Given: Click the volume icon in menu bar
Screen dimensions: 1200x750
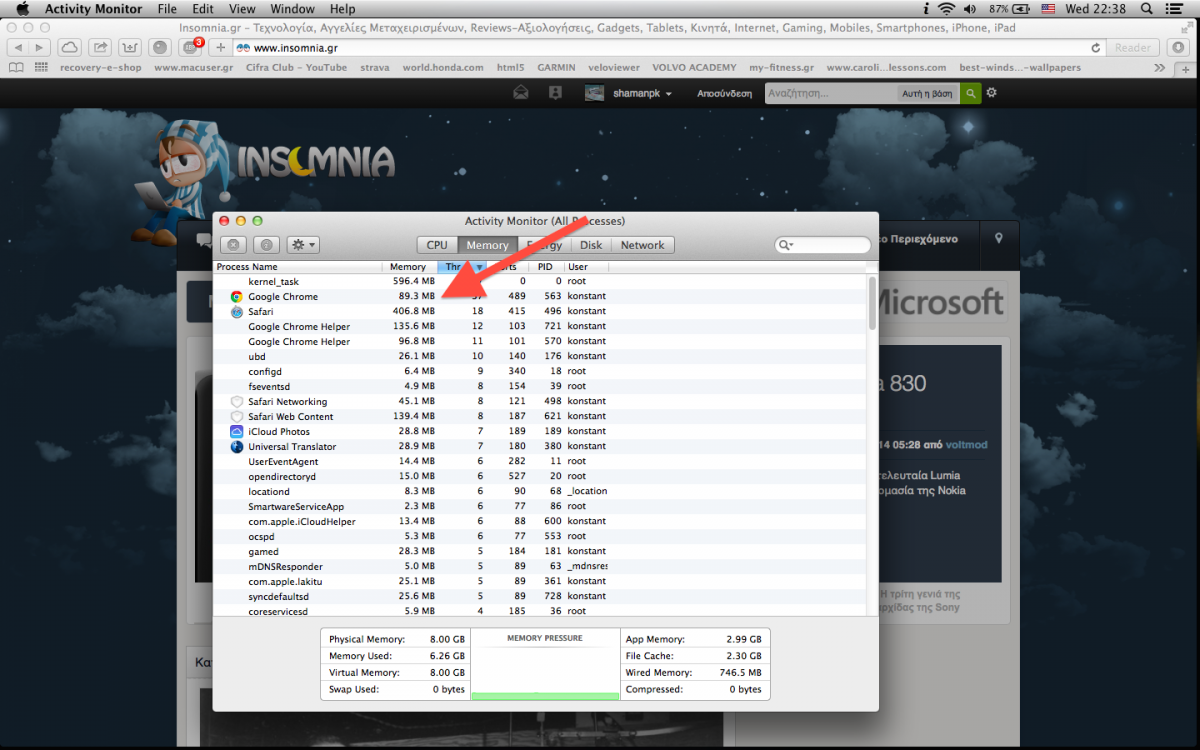Looking at the screenshot, I should pos(972,9).
